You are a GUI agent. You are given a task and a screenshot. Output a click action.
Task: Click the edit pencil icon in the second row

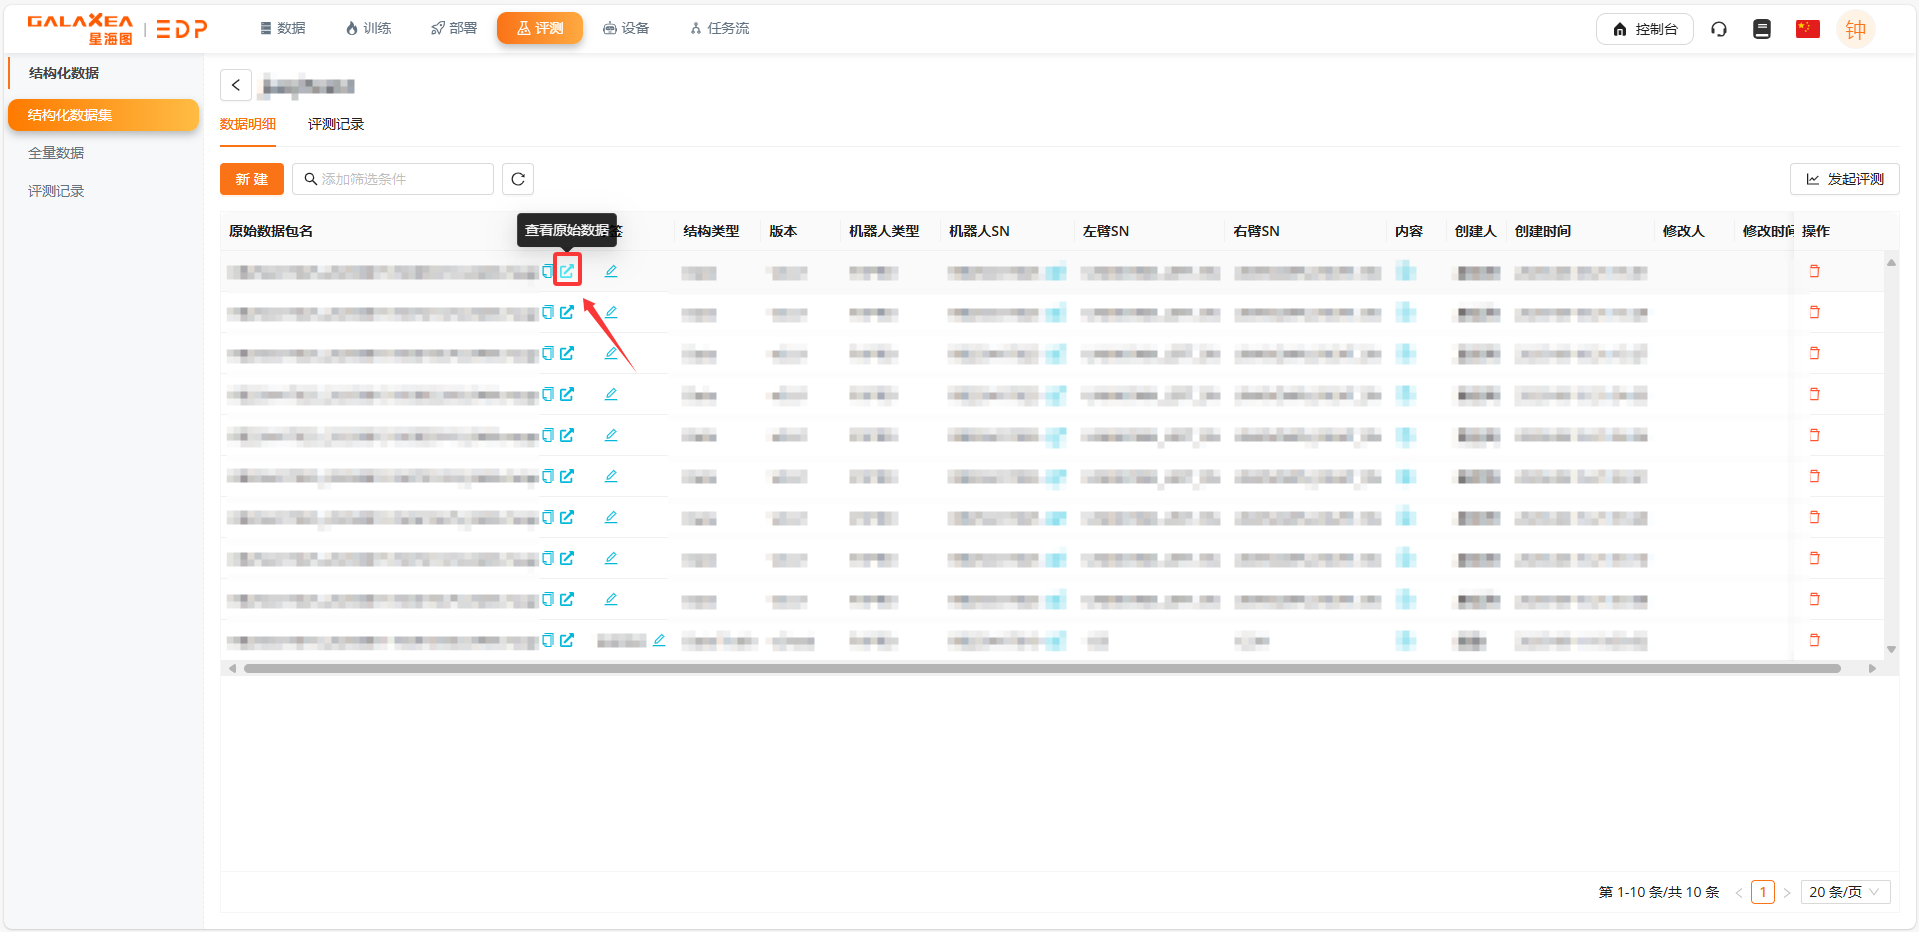pyautogui.click(x=611, y=312)
